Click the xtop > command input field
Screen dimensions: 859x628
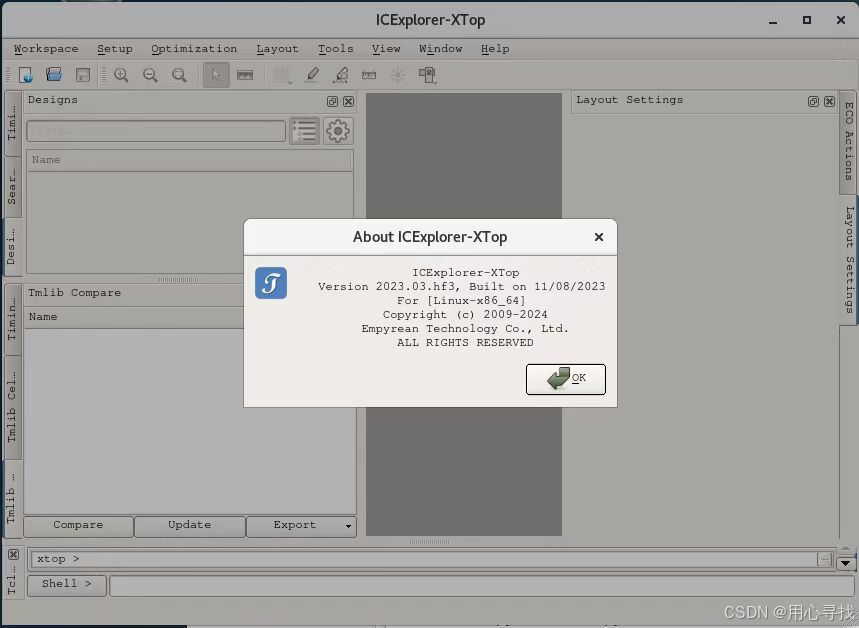[423, 559]
